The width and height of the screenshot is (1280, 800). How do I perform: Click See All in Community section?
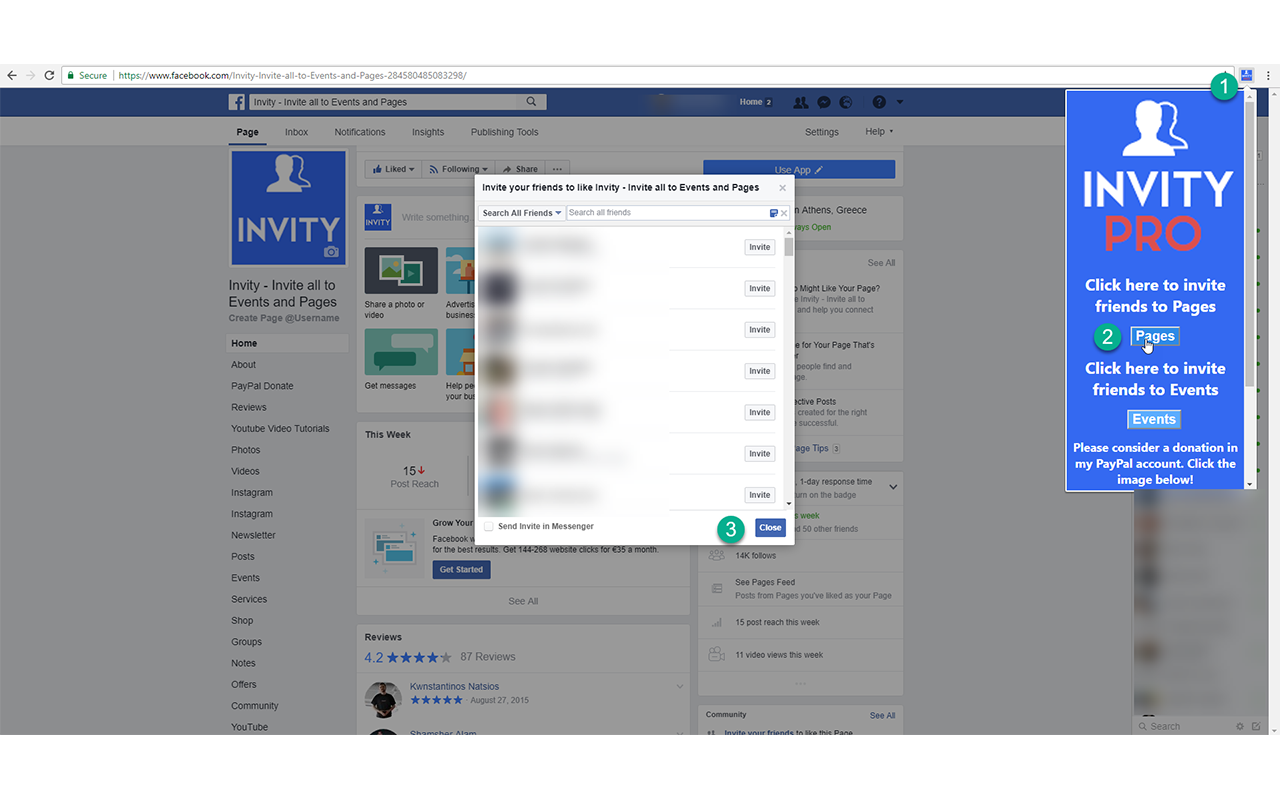point(882,715)
